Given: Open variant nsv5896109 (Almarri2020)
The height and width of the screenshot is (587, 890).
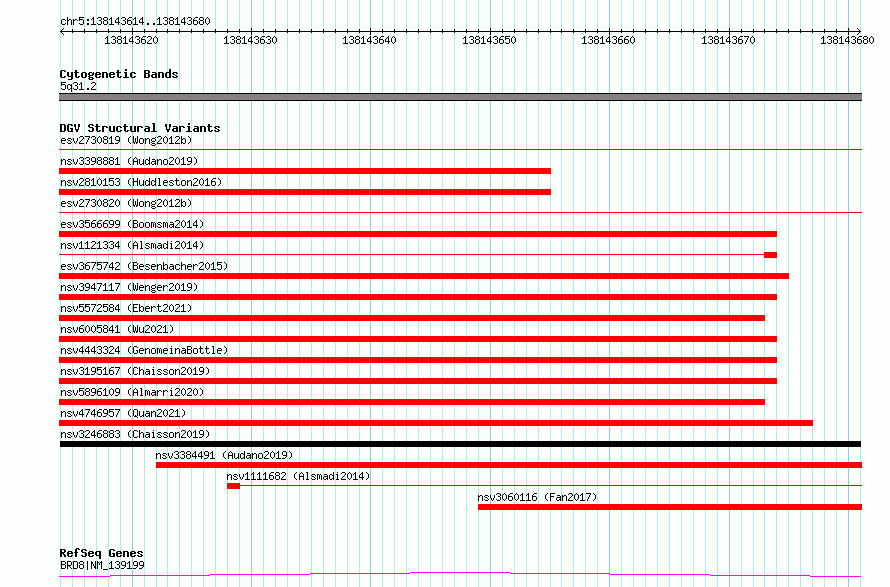Looking at the screenshot, I should point(132,392).
